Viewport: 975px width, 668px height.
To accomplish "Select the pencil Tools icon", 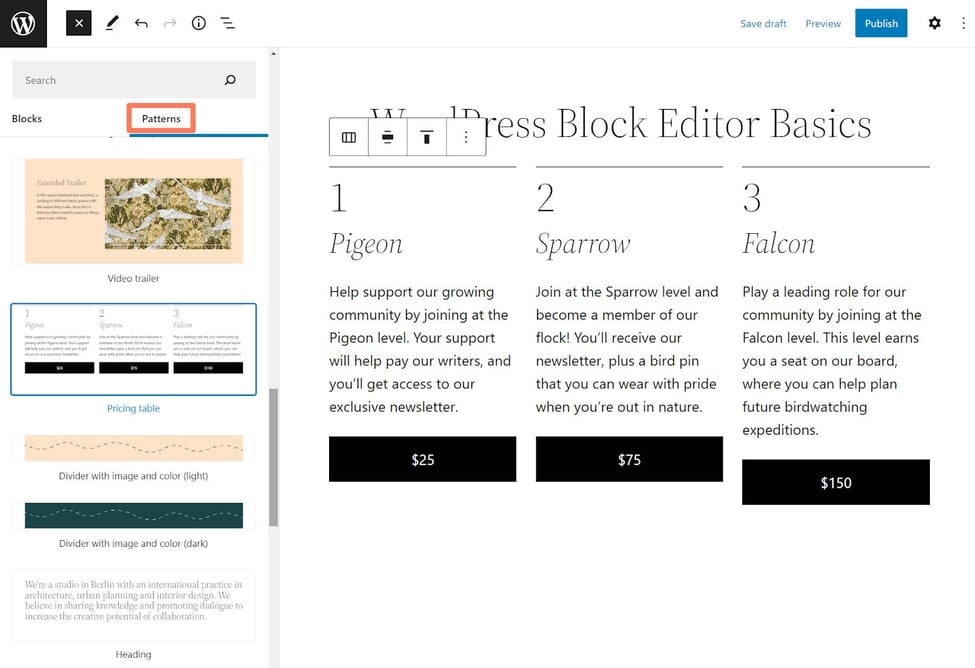I will (112, 23).
